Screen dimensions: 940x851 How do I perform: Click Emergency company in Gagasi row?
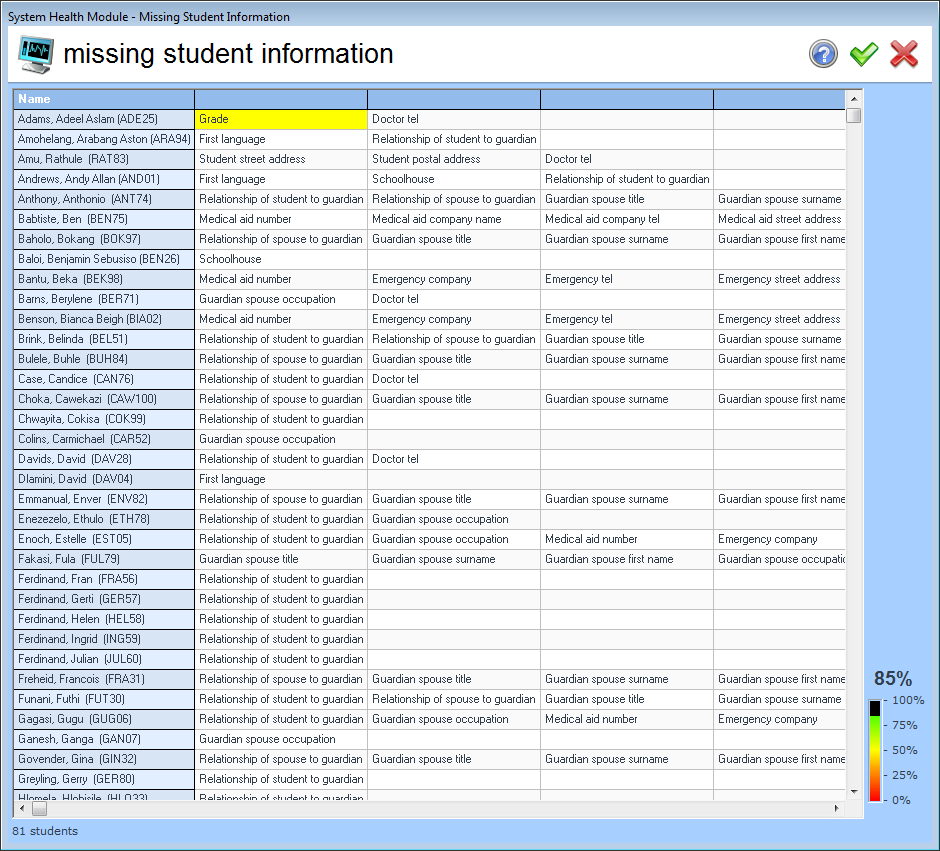[780, 719]
